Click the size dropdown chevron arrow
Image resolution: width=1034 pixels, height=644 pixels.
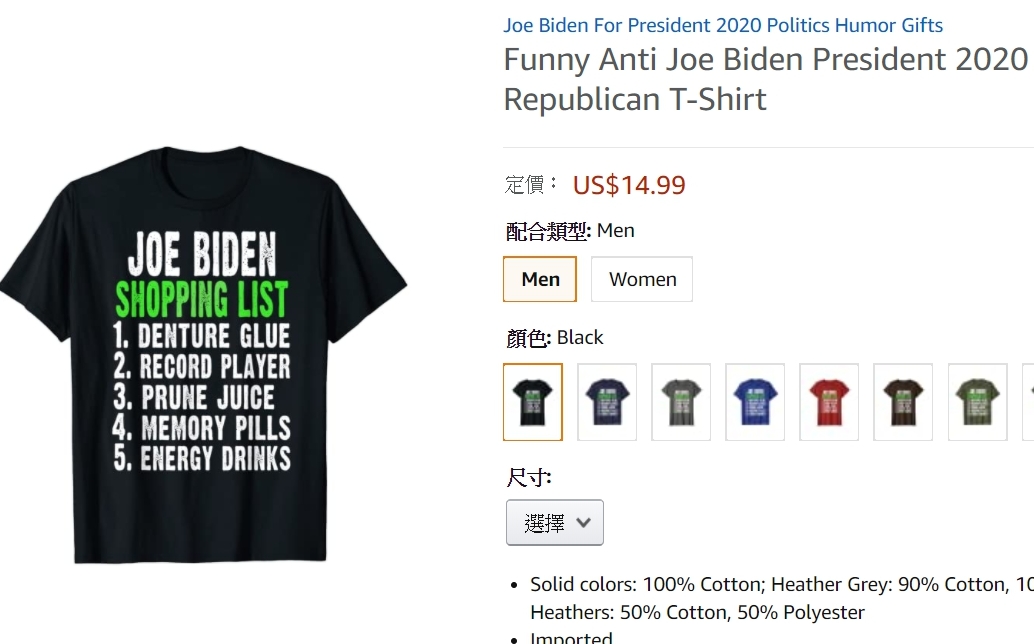tap(584, 523)
